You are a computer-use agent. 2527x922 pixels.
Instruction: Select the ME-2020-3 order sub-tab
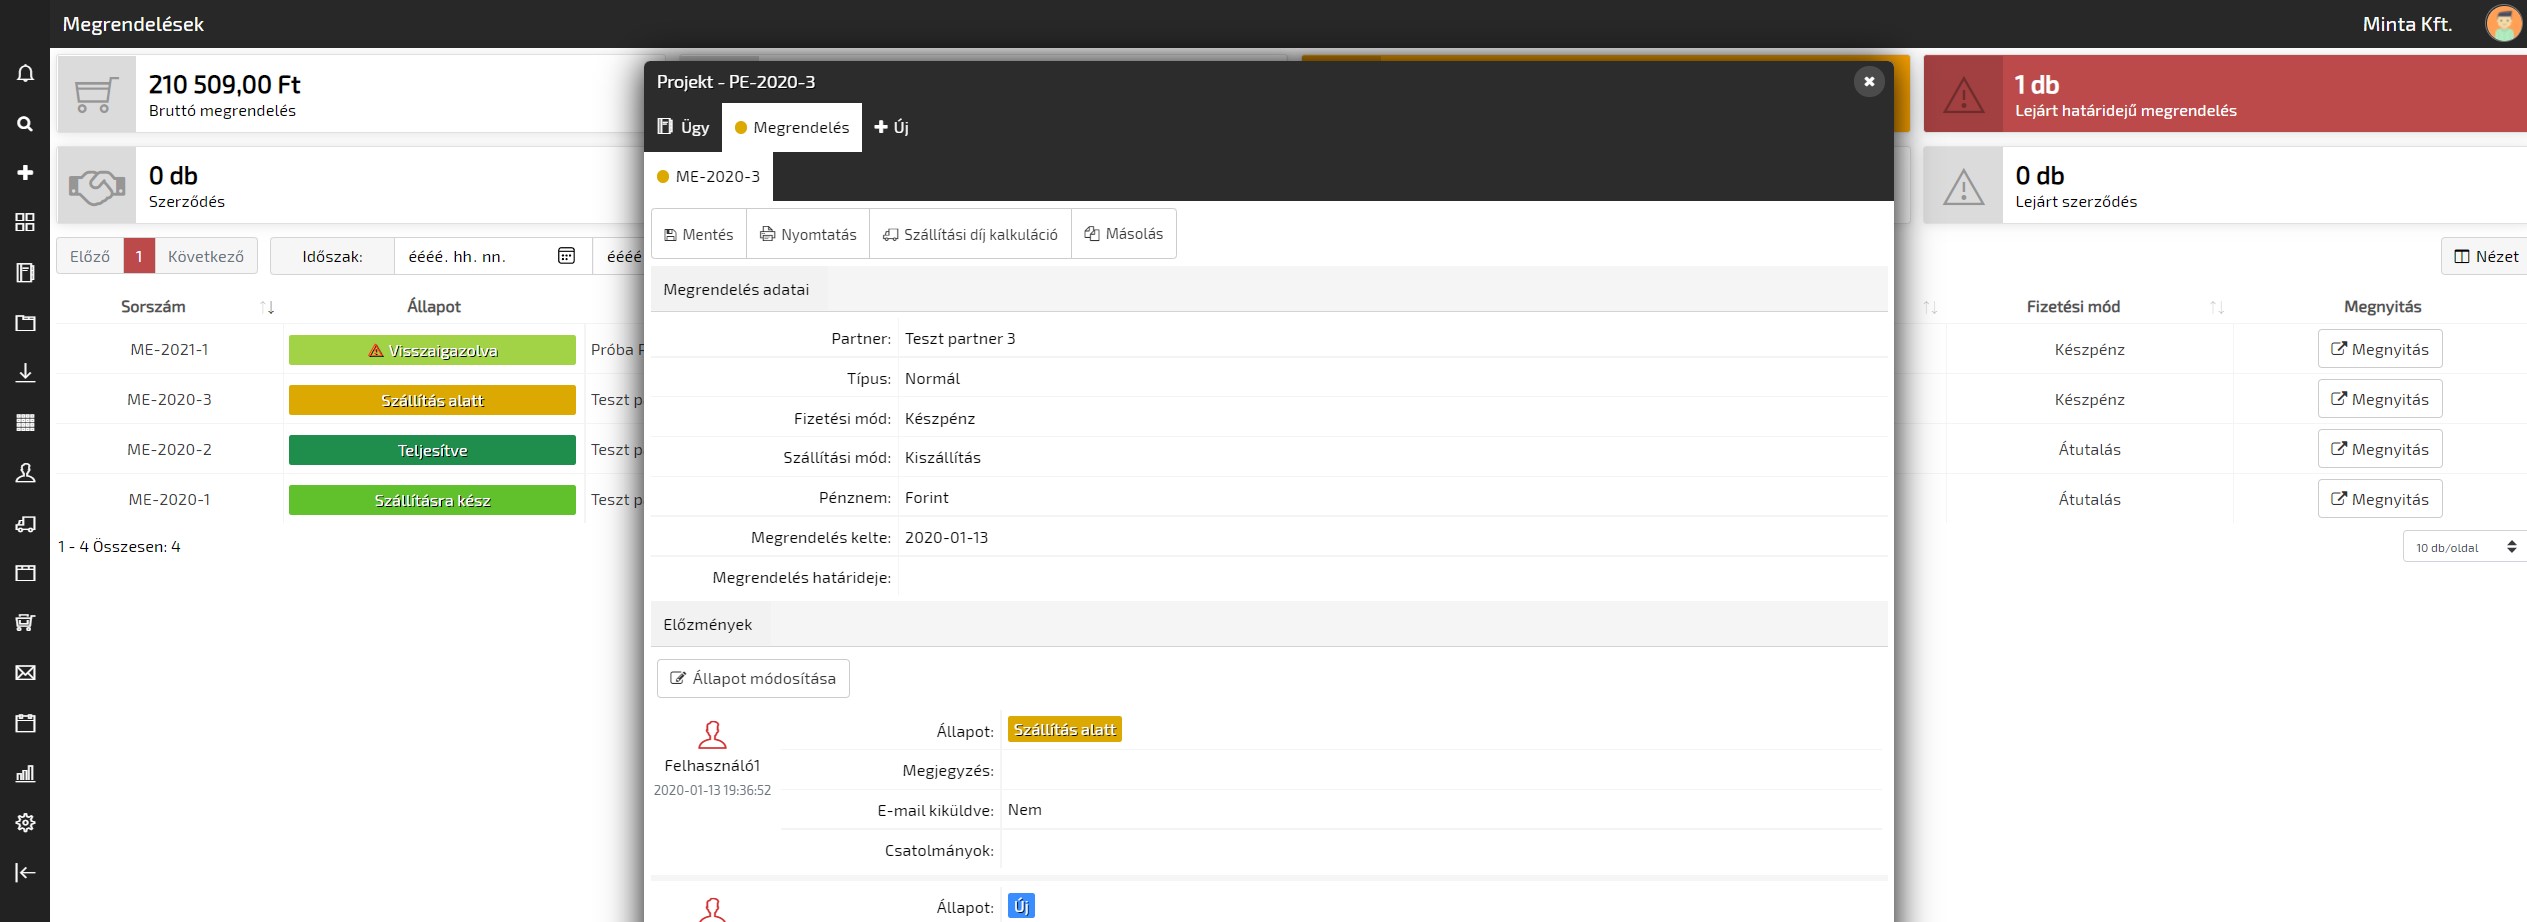click(708, 177)
